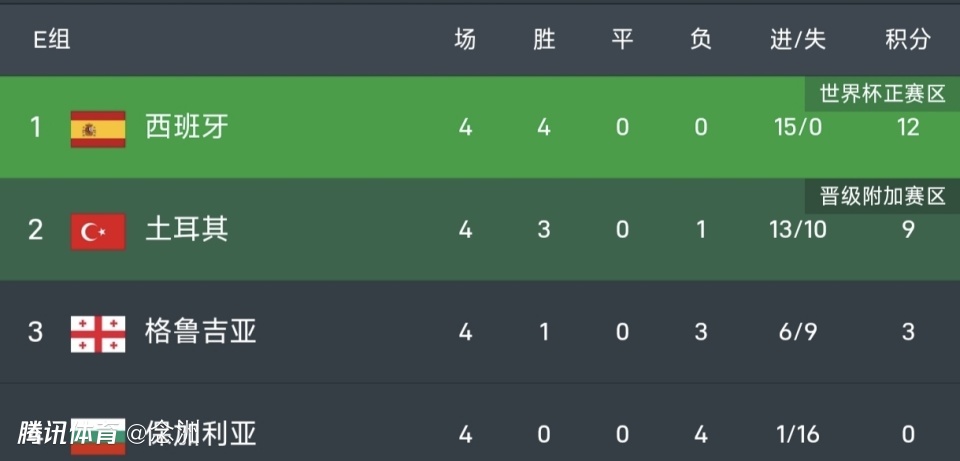Viewport: 960px width, 461px height.
Task: Click the Georgia flag icon
Action: click(x=98, y=333)
